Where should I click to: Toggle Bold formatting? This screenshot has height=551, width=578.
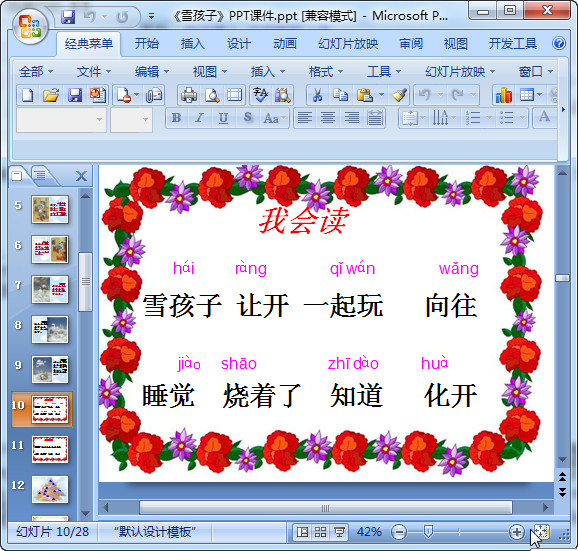pyautogui.click(x=177, y=118)
